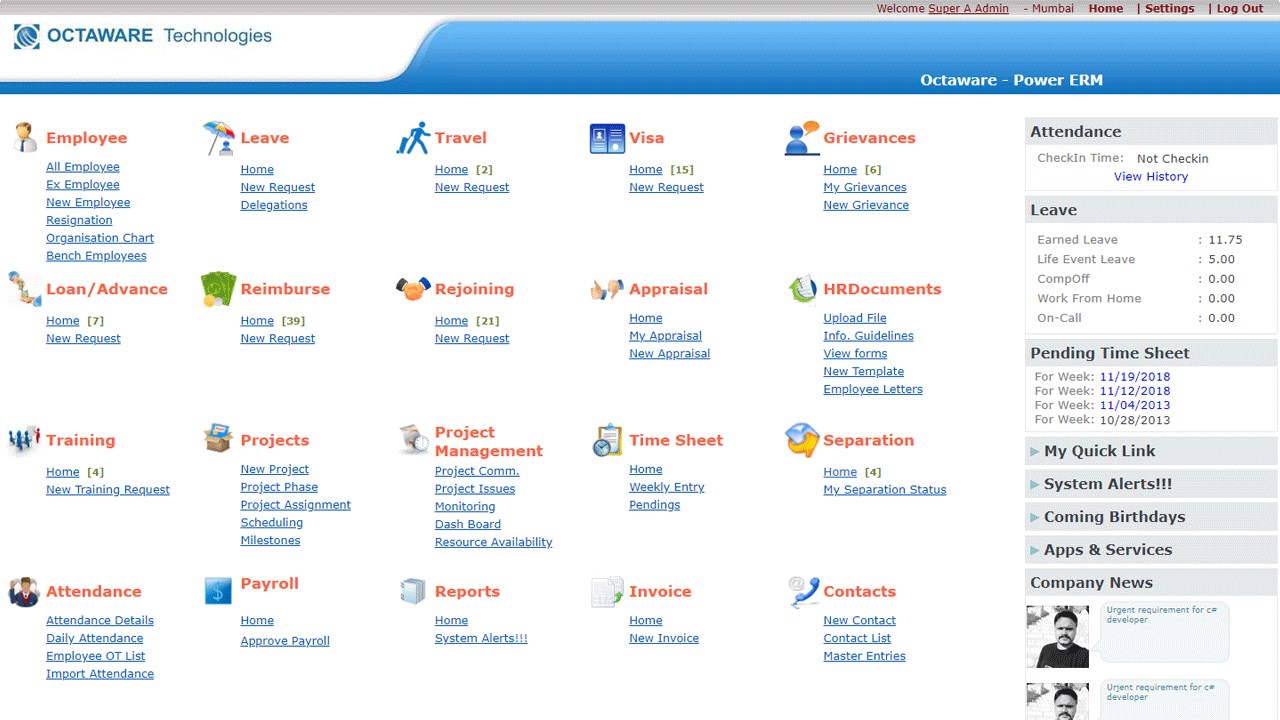The image size is (1280, 720).
Task: Click the Travel walking-person icon
Action: pos(413,138)
